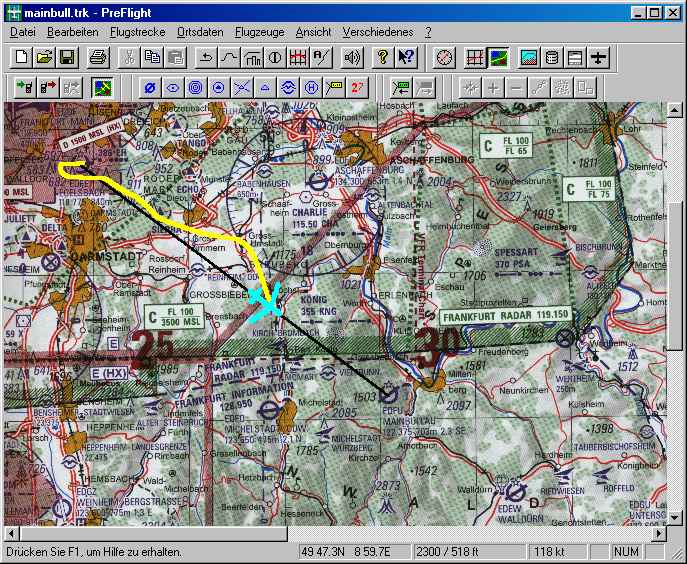Image resolution: width=687 pixels, height=564 pixels.
Task: Download from GPS device green-arrow icon
Action: point(25,88)
